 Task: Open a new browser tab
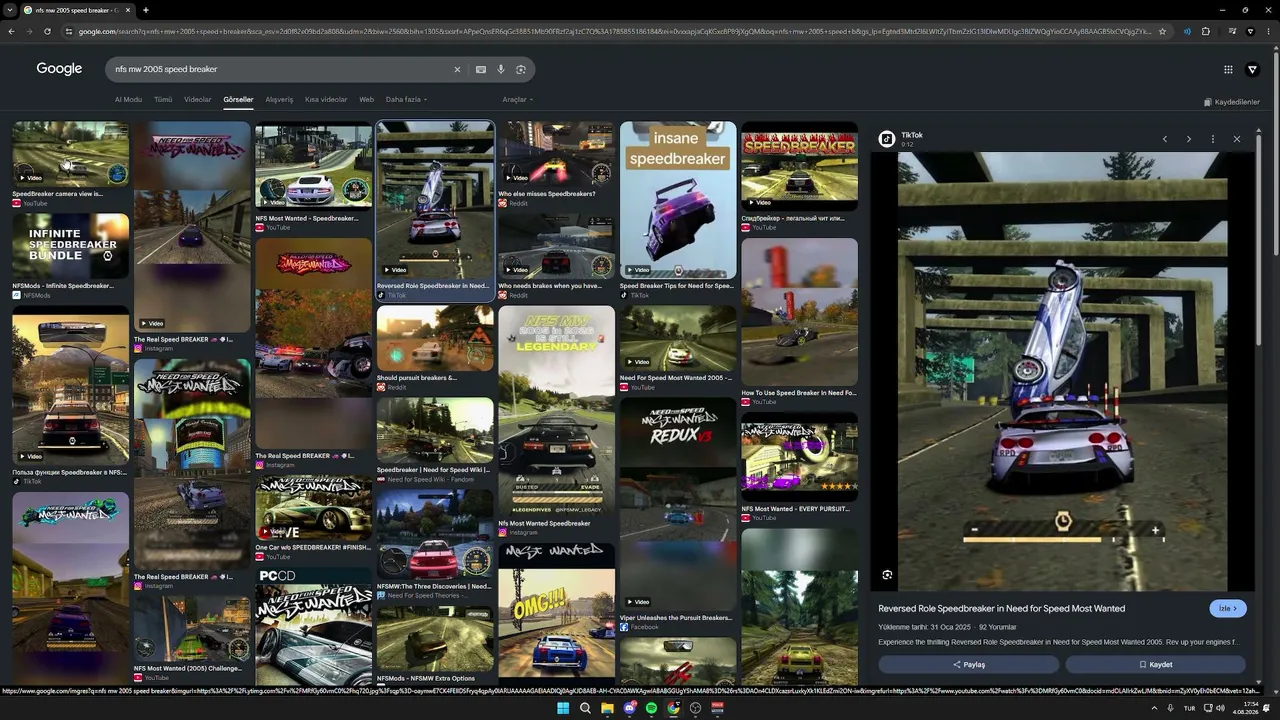pos(146,10)
